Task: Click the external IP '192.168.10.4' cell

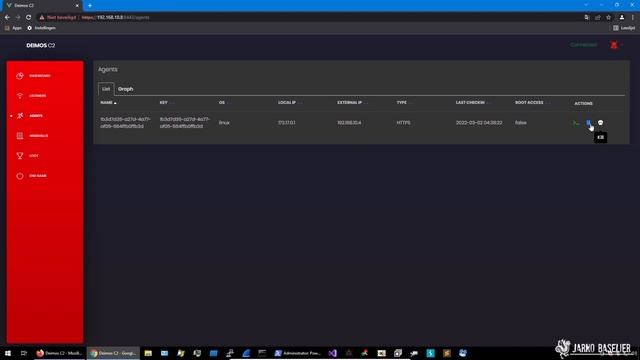Action: coord(349,123)
